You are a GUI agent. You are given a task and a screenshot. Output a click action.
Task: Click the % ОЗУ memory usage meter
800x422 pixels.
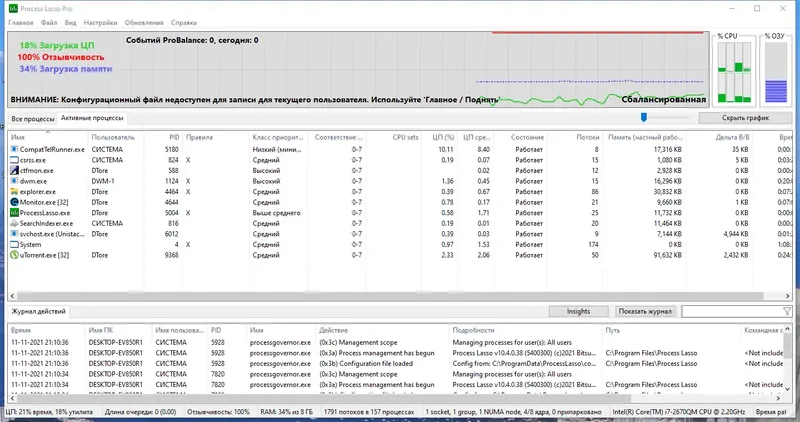[776, 70]
